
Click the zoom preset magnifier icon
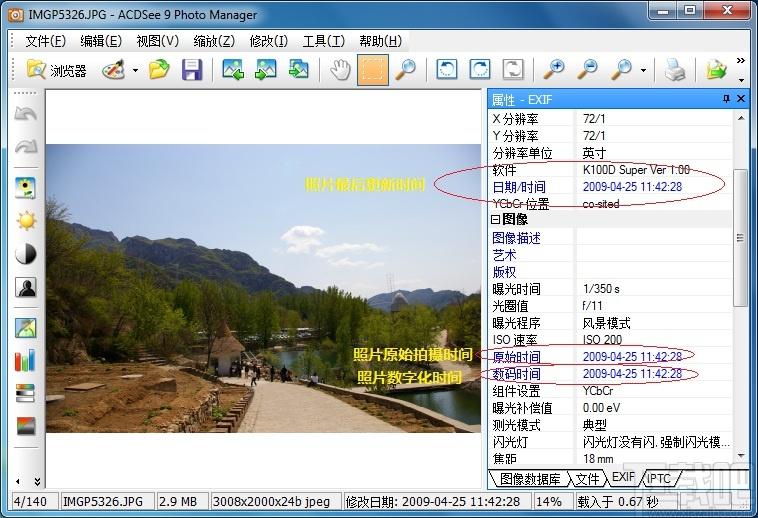point(621,71)
